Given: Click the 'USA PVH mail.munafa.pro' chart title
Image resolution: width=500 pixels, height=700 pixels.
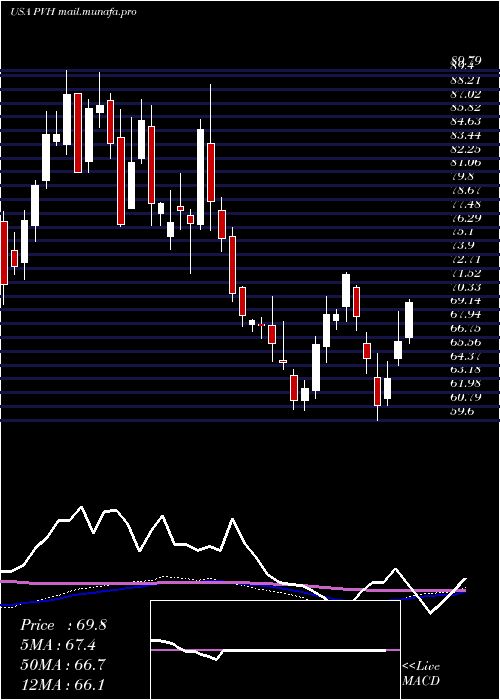Looking at the screenshot, I should tap(73, 12).
